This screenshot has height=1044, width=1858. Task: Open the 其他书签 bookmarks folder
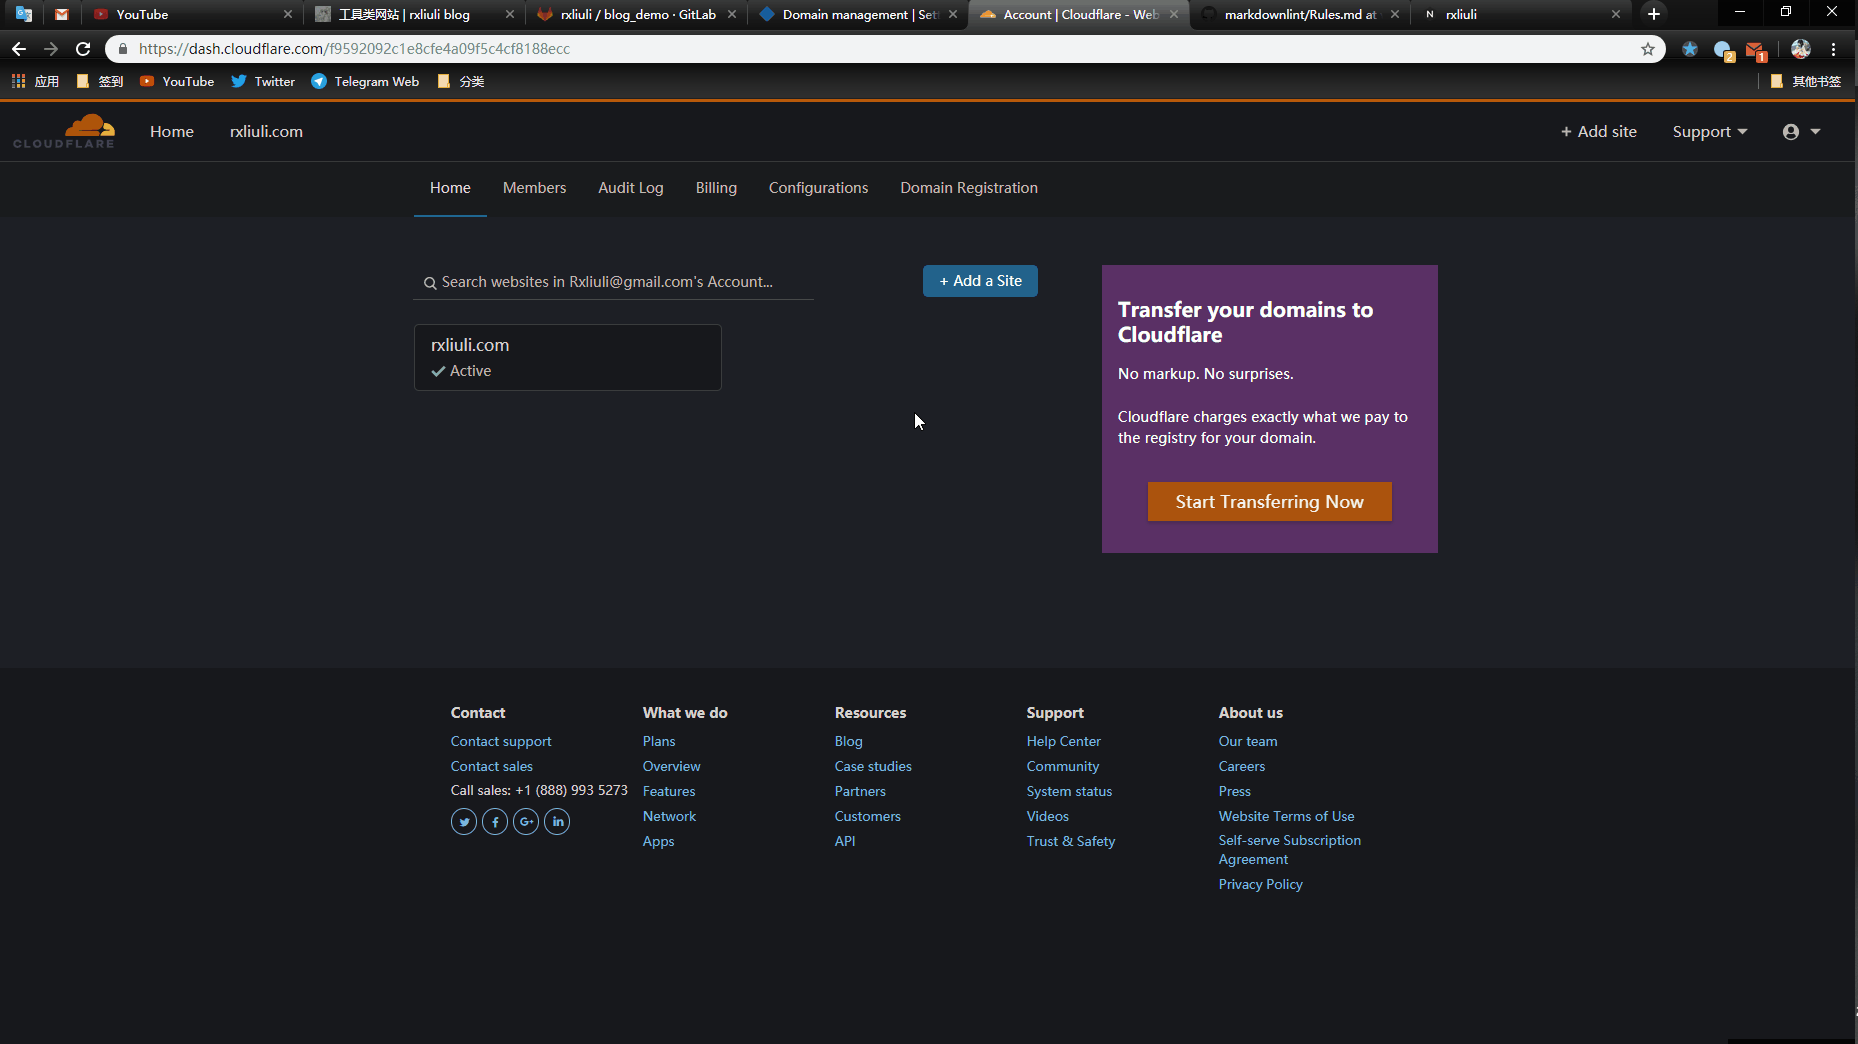click(x=1806, y=82)
